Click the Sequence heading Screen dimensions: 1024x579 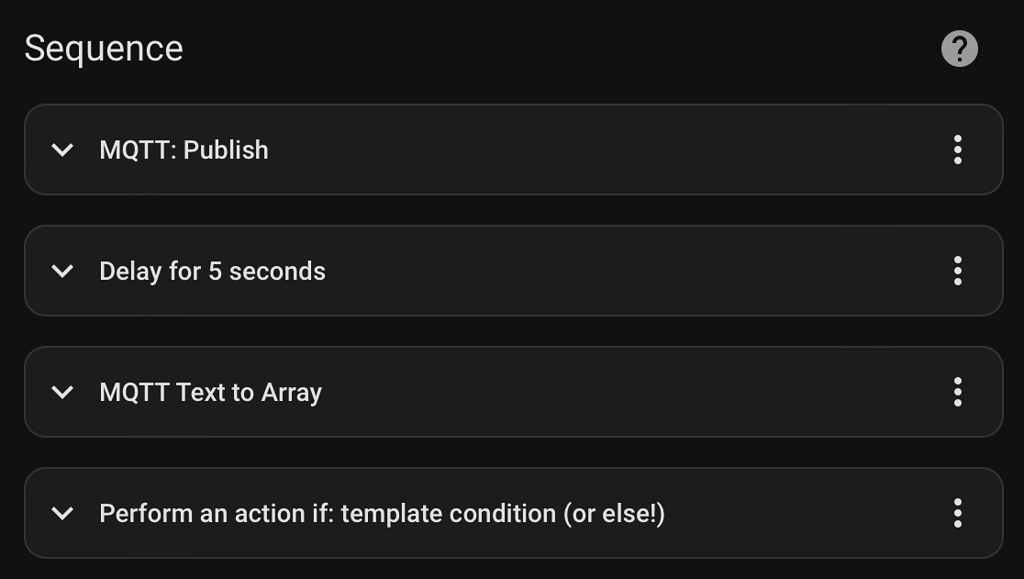pyautogui.click(x=104, y=47)
